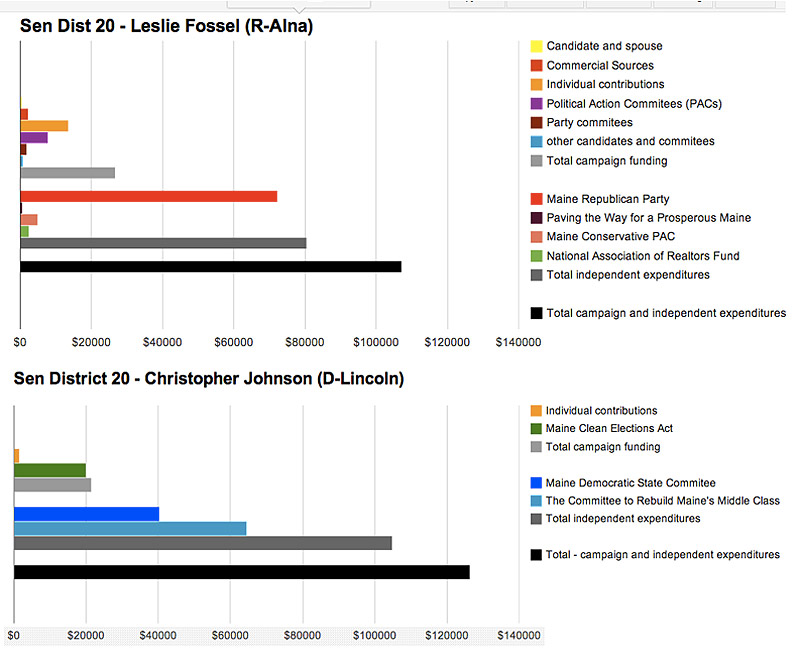Click the Paving the Way legend swatch

coord(536,218)
